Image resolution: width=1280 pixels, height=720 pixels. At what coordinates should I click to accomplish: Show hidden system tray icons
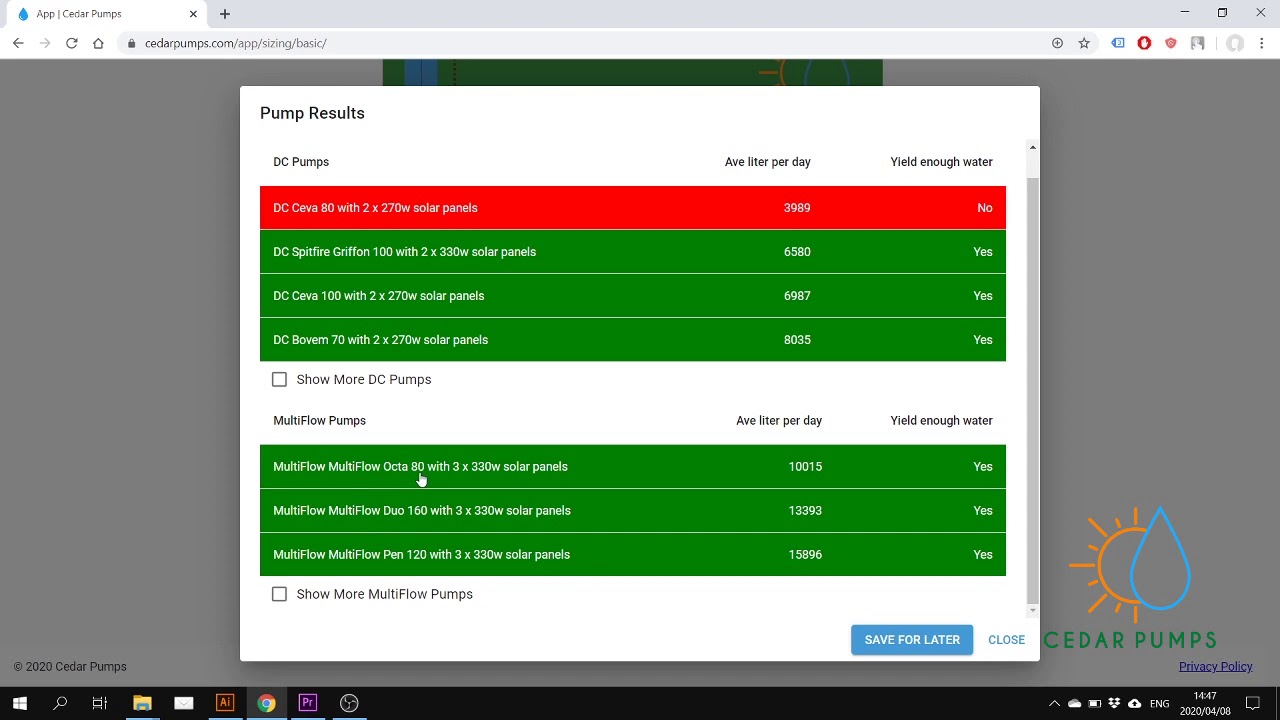pos(1054,704)
